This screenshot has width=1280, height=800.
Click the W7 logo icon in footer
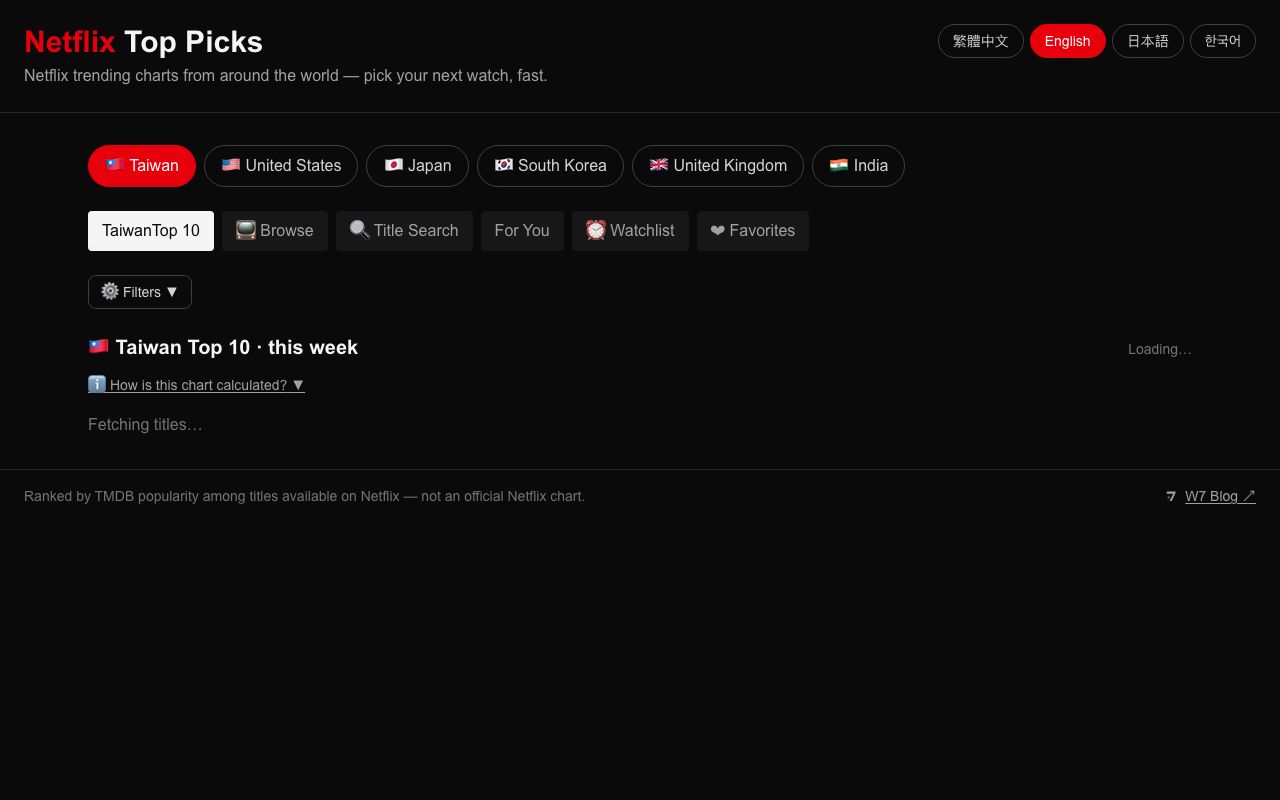(1171, 496)
